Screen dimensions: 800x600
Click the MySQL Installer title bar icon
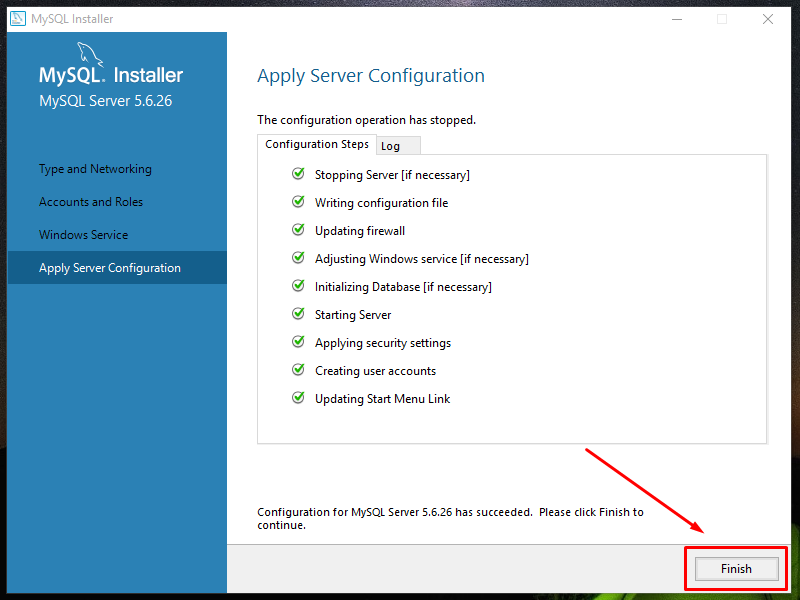pyautogui.click(x=17, y=18)
